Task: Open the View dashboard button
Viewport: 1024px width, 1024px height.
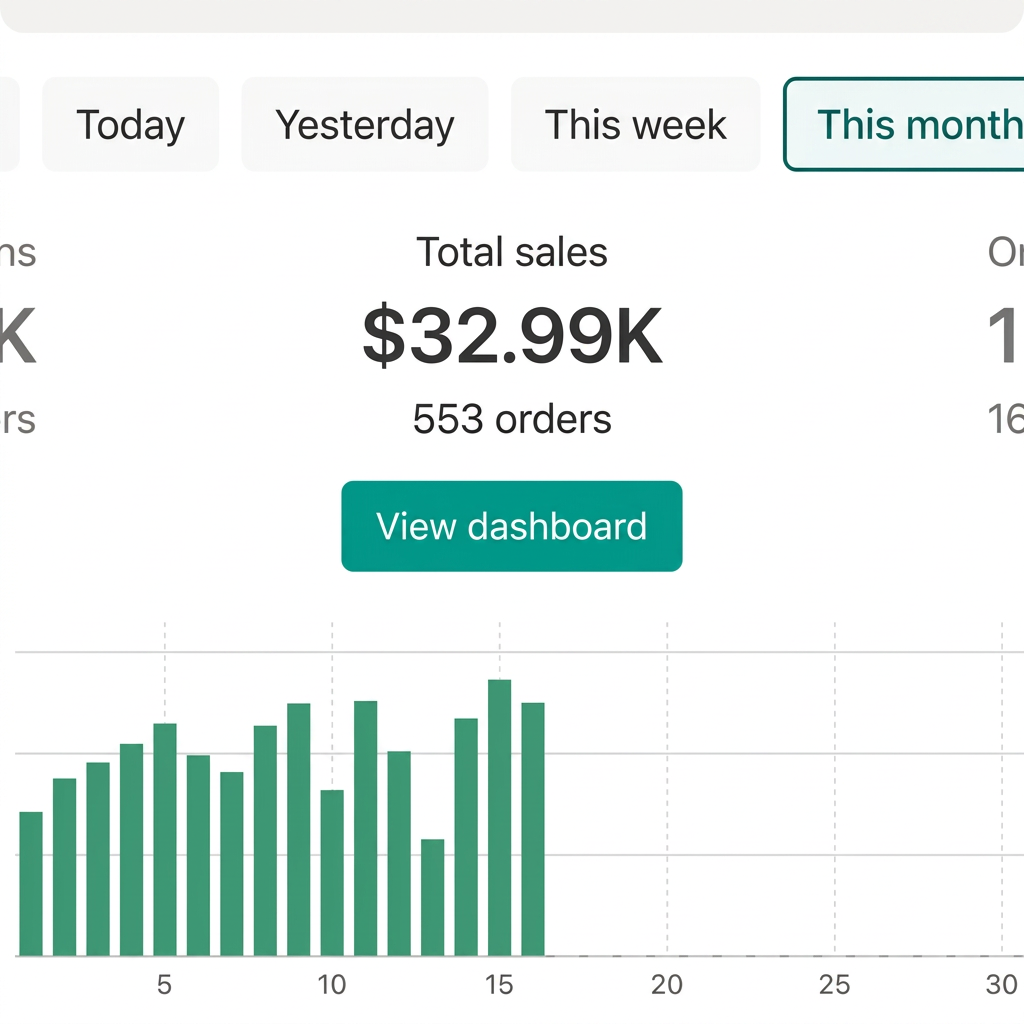Action: click(x=512, y=526)
